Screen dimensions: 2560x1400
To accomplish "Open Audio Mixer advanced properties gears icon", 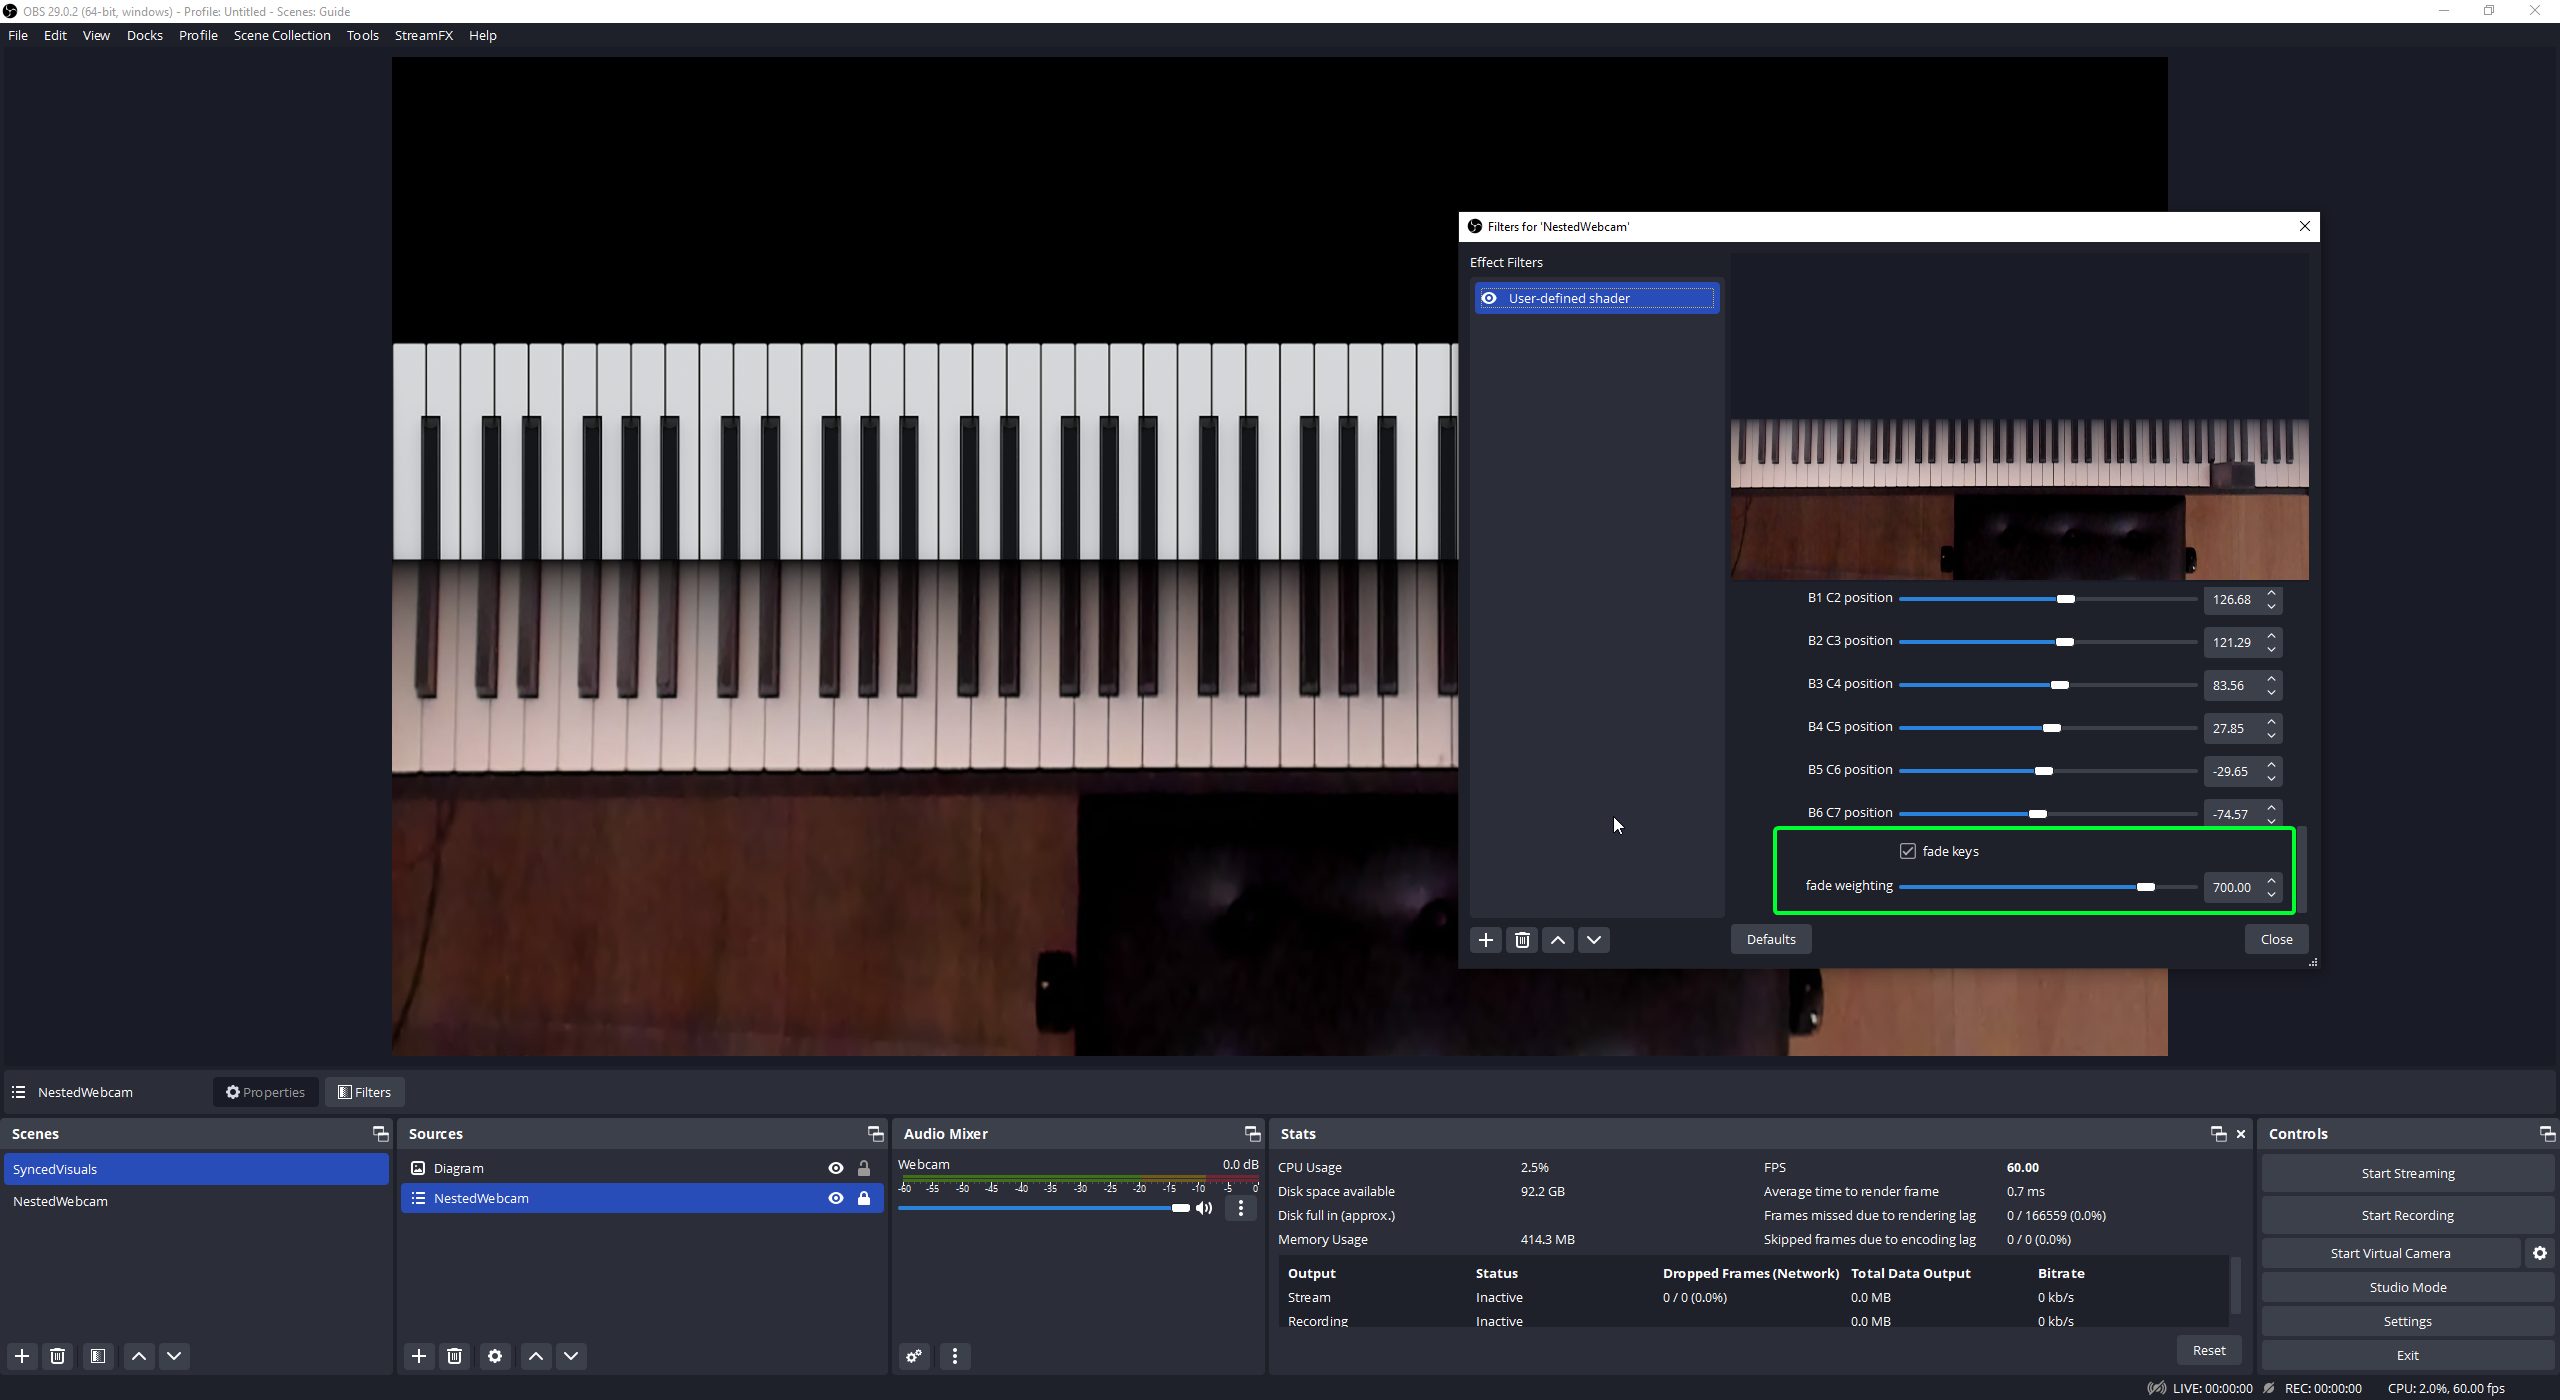I will pyautogui.click(x=914, y=1356).
